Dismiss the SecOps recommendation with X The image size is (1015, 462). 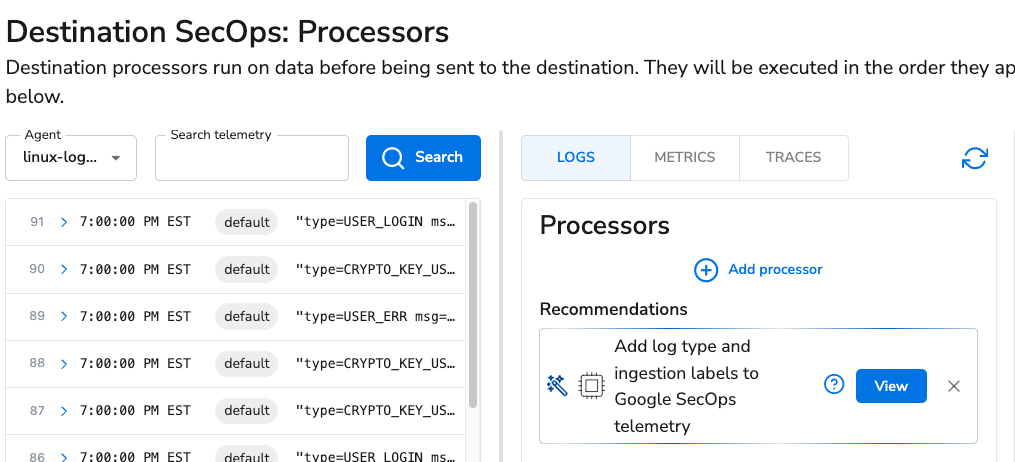[954, 386]
